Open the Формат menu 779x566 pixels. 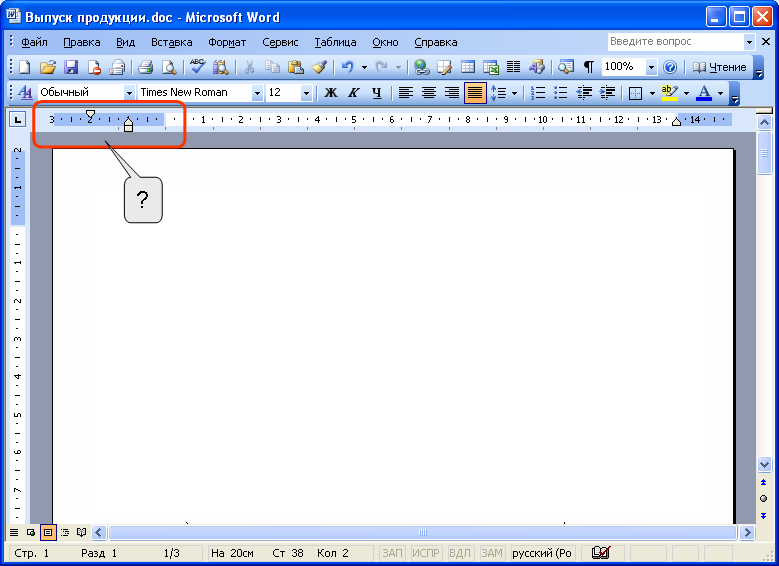[x=227, y=42]
